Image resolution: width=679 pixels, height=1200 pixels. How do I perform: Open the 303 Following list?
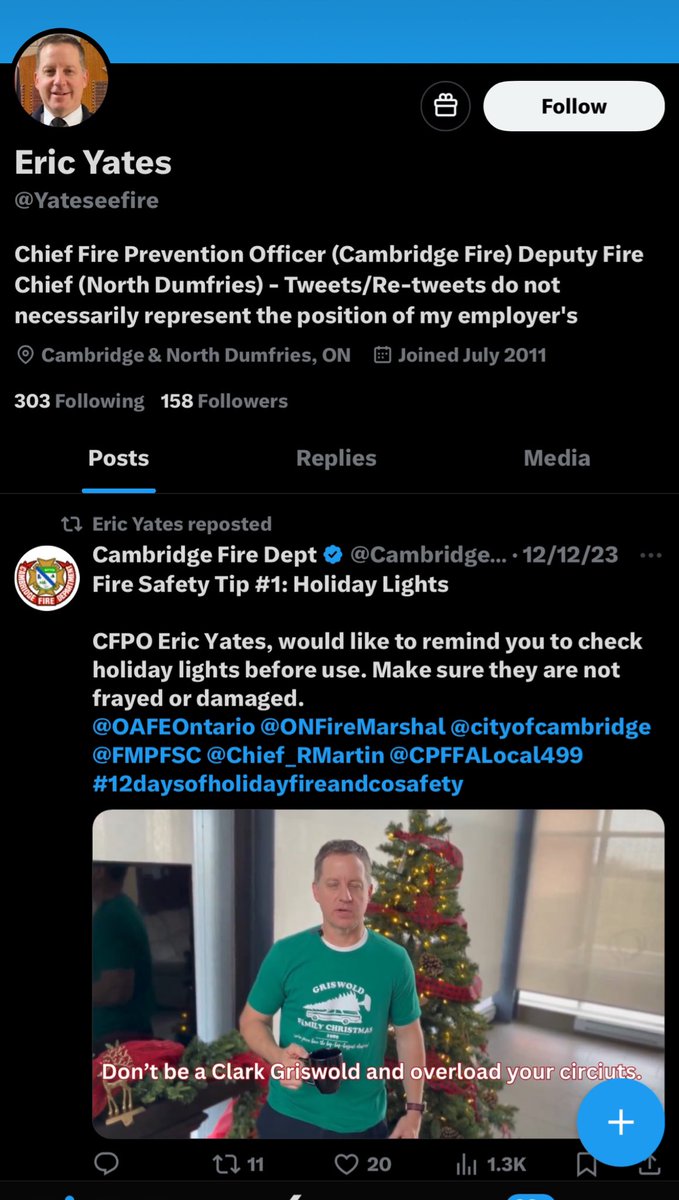point(79,401)
